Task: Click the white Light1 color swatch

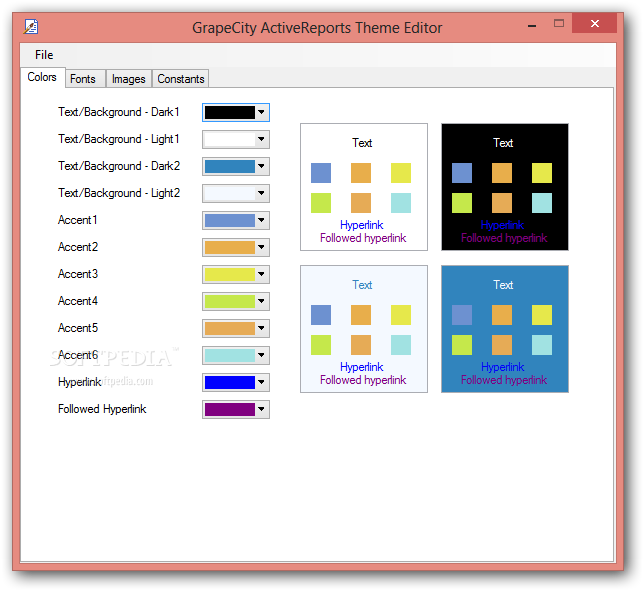Action: (x=230, y=139)
